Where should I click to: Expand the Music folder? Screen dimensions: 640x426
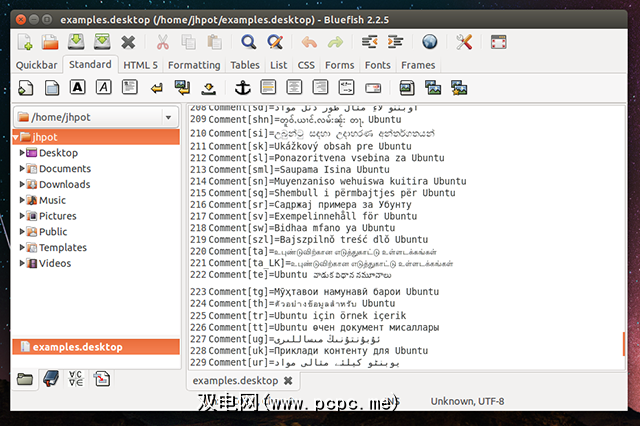(22, 200)
